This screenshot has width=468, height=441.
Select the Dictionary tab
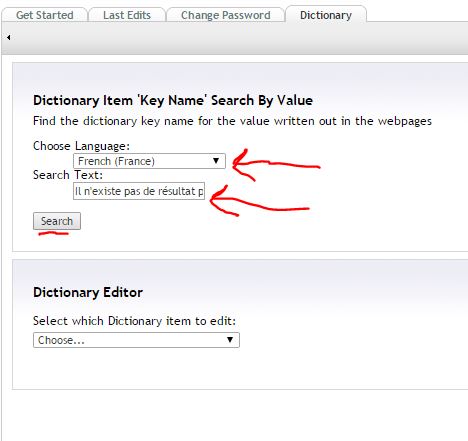tap(326, 15)
